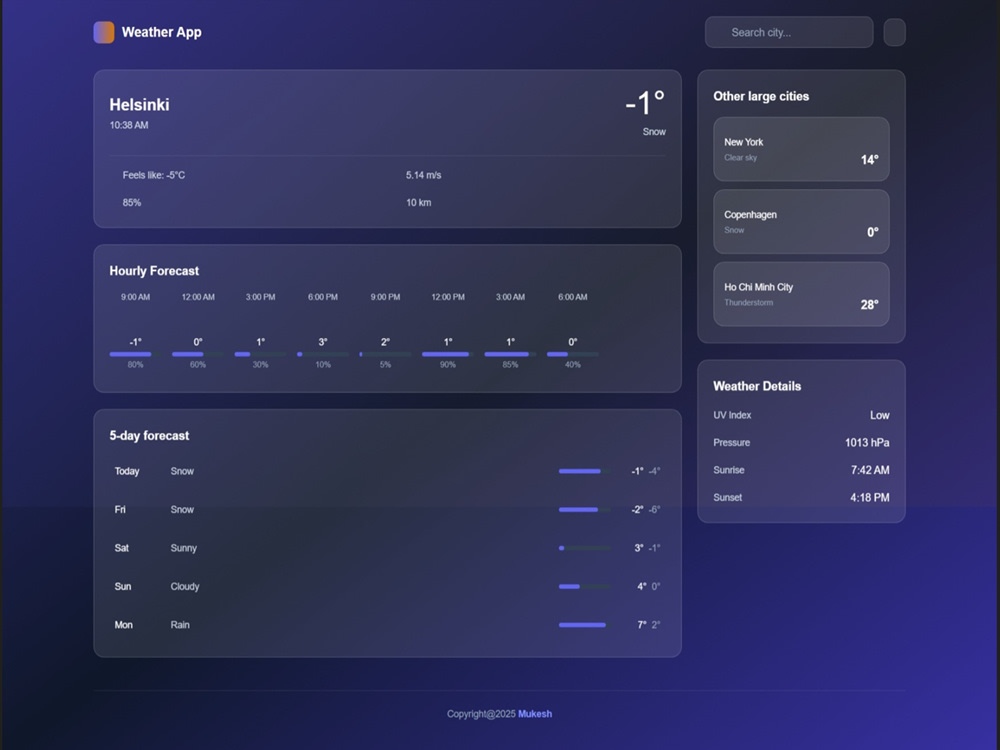Click the temperature bar in Mon row
The image size is (1000, 750).
[x=585, y=625]
